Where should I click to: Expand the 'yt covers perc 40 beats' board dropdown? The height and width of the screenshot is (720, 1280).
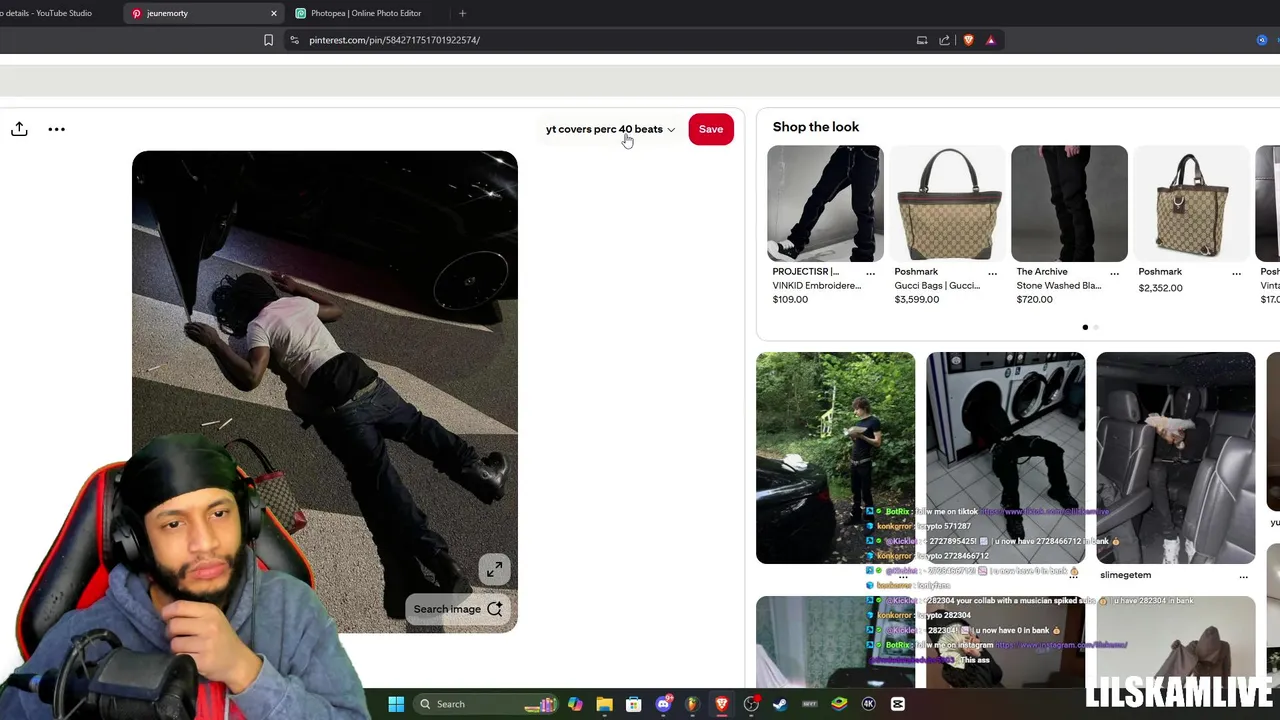(610, 129)
